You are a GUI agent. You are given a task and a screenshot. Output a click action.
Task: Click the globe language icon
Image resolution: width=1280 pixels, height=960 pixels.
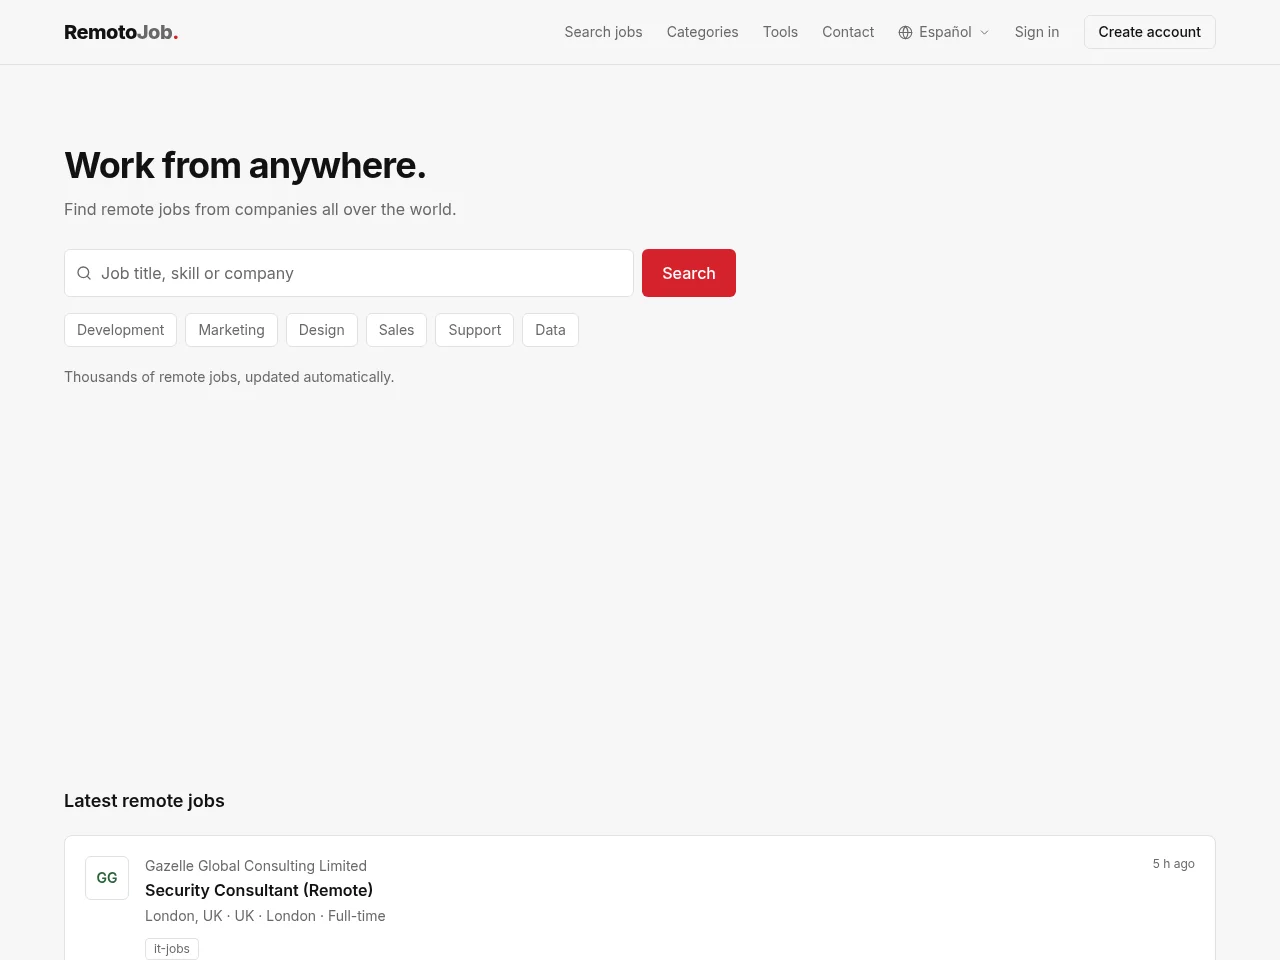(905, 32)
